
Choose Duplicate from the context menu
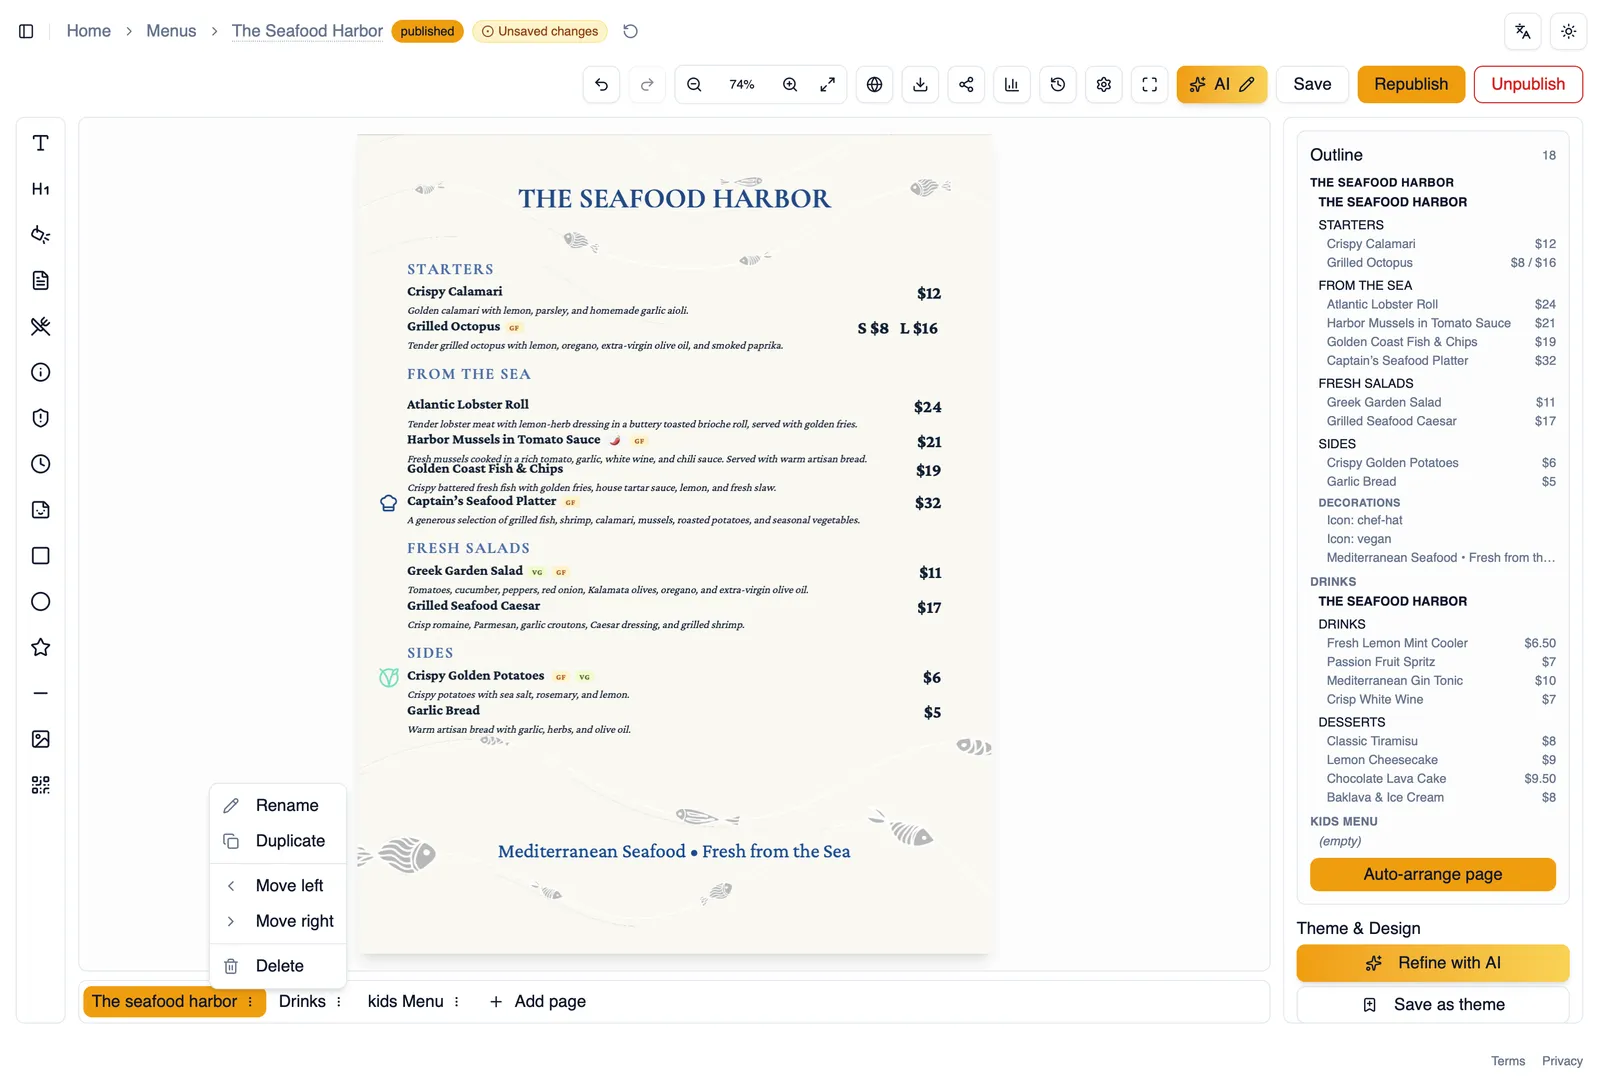pyautogui.click(x=278, y=841)
